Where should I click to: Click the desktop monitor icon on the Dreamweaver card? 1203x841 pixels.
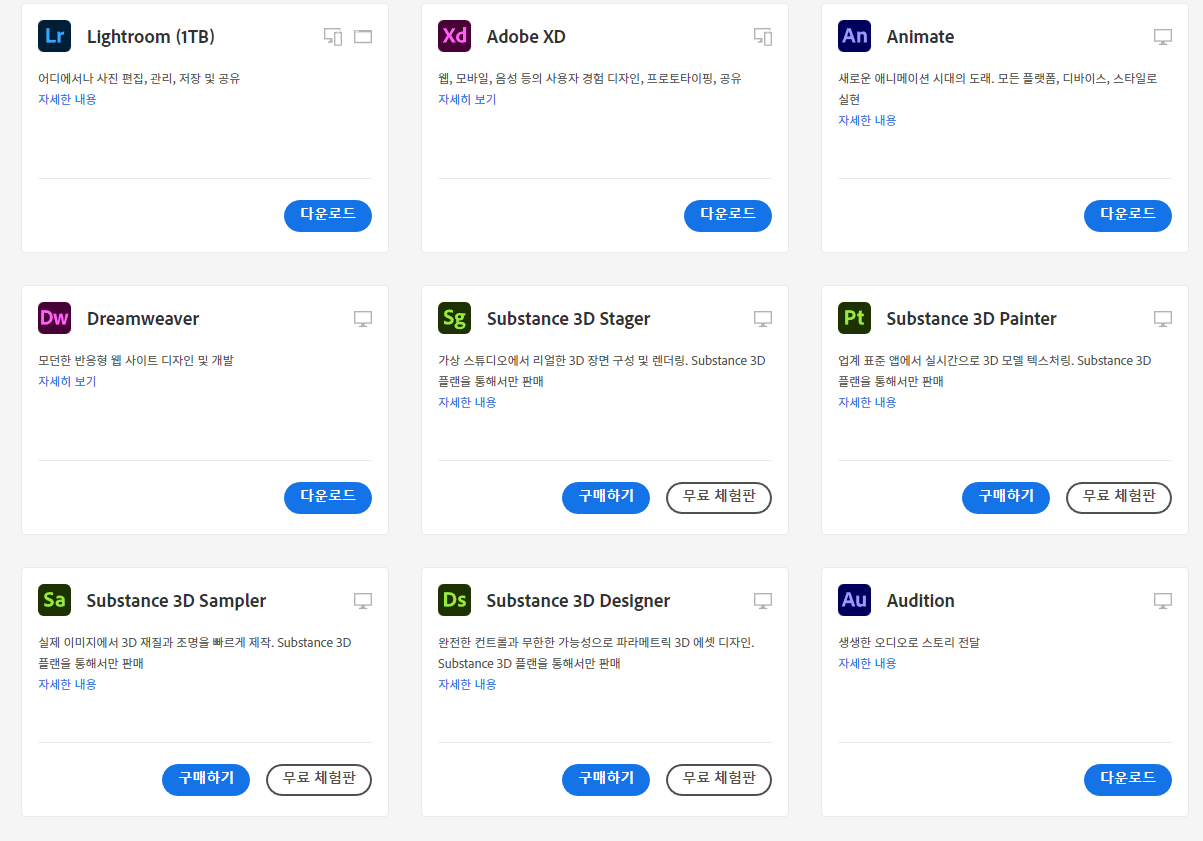(x=362, y=319)
